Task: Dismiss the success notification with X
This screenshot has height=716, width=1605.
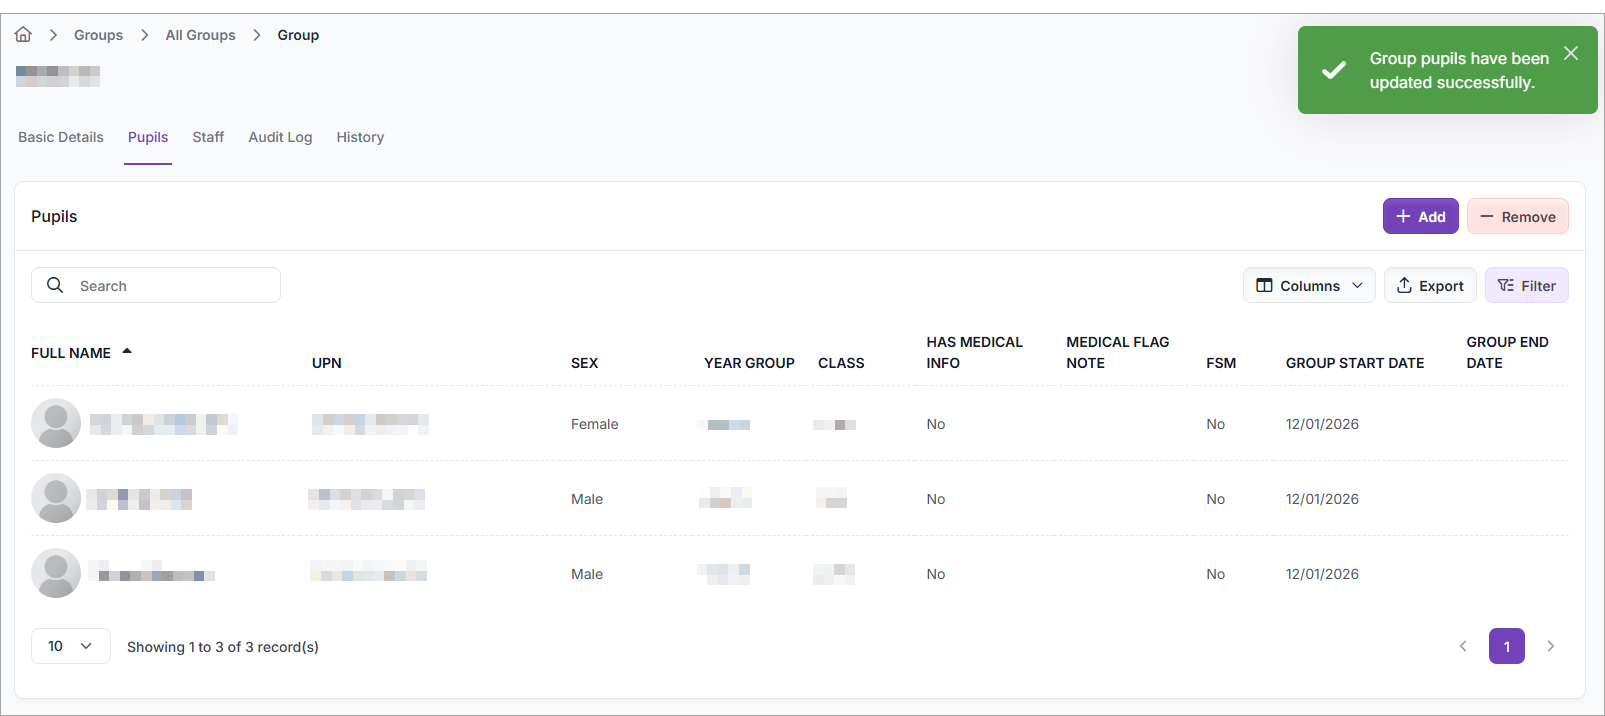Action: point(1571,53)
